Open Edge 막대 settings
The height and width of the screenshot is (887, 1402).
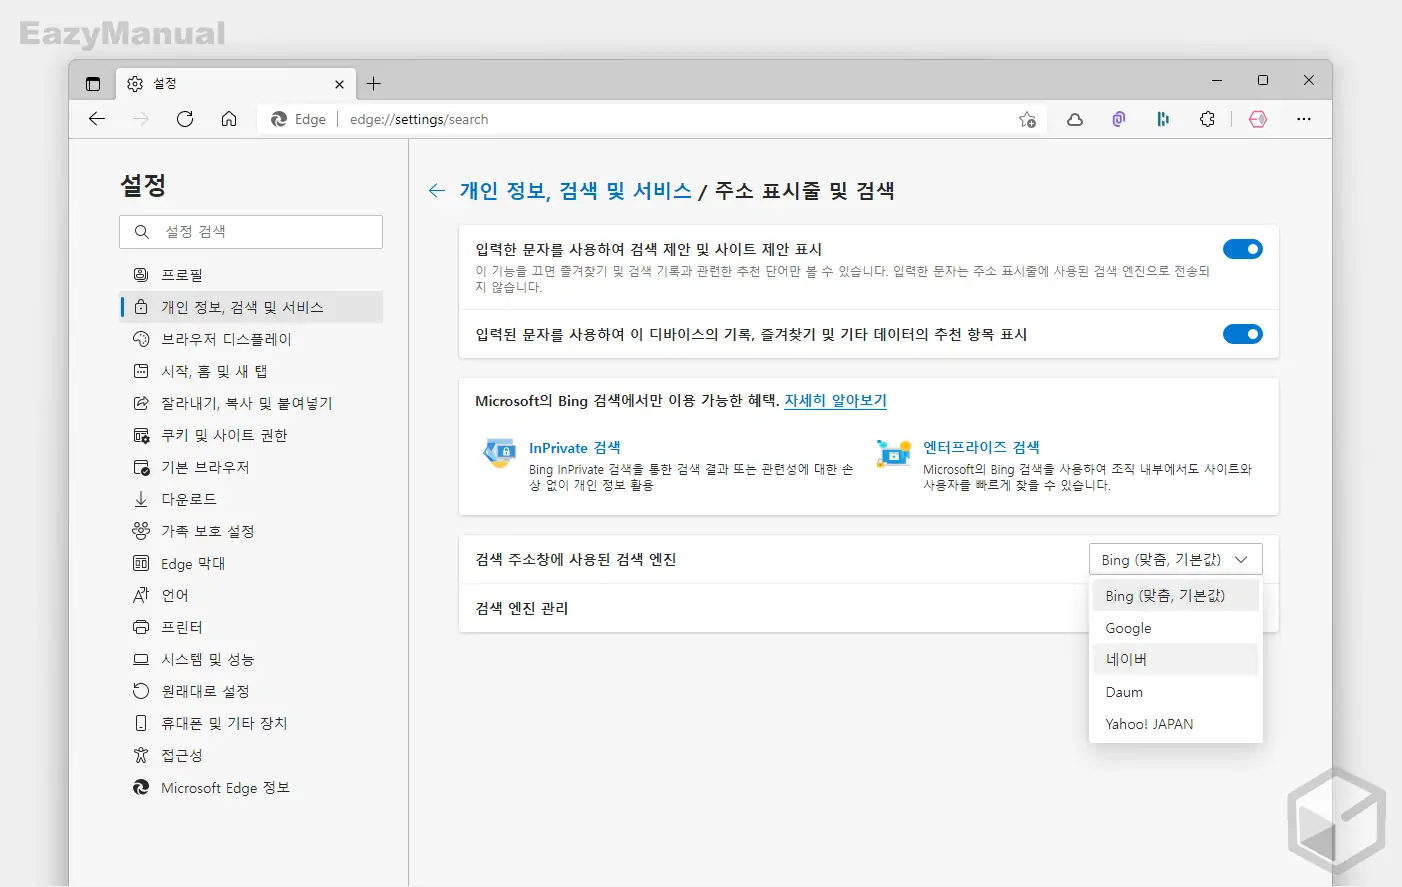click(x=251, y=563)
